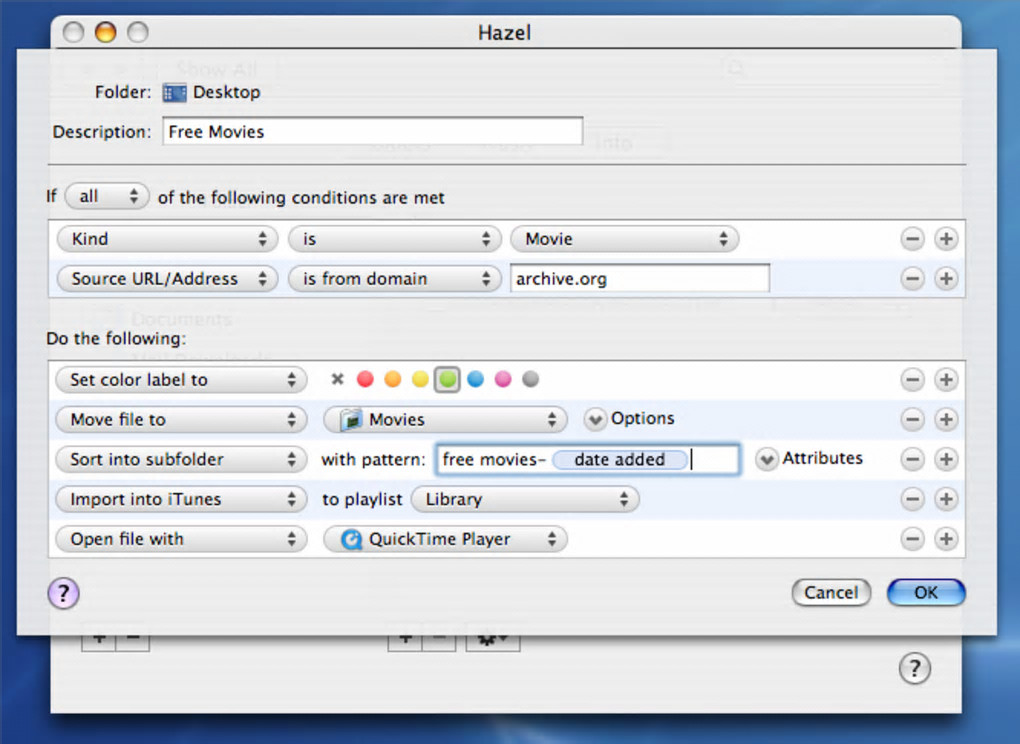Select the orange color label
1020x744 pixels.
pyautogui.click(x=392, y=379)
